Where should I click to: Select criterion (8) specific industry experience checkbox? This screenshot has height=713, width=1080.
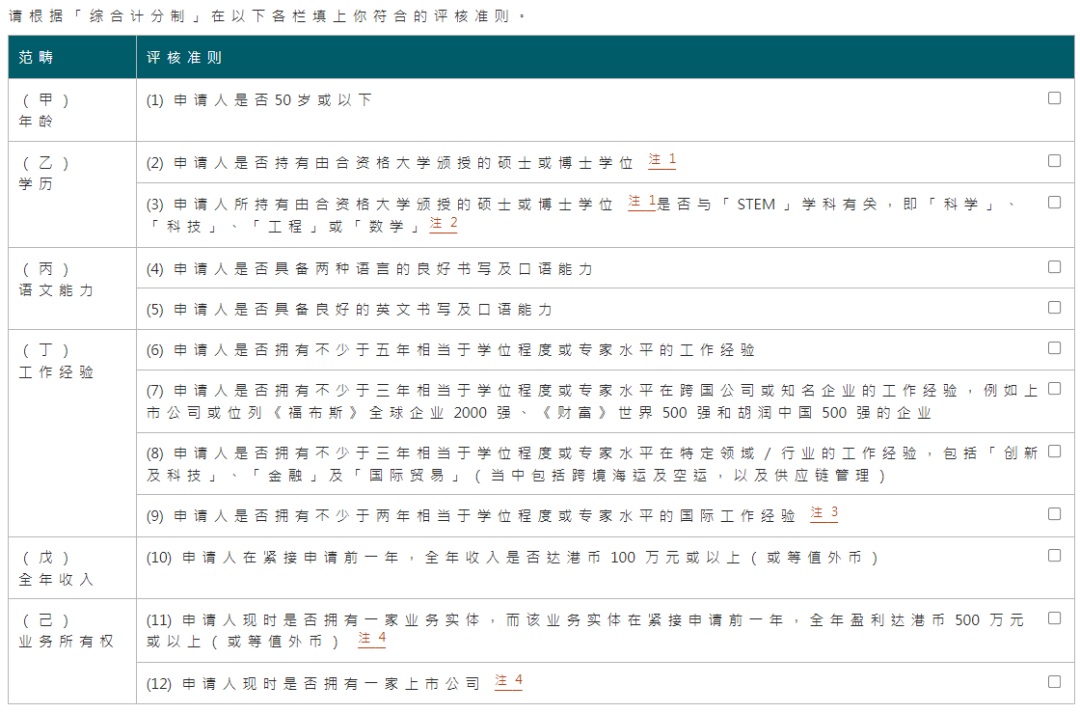[x=1054, y=451]
